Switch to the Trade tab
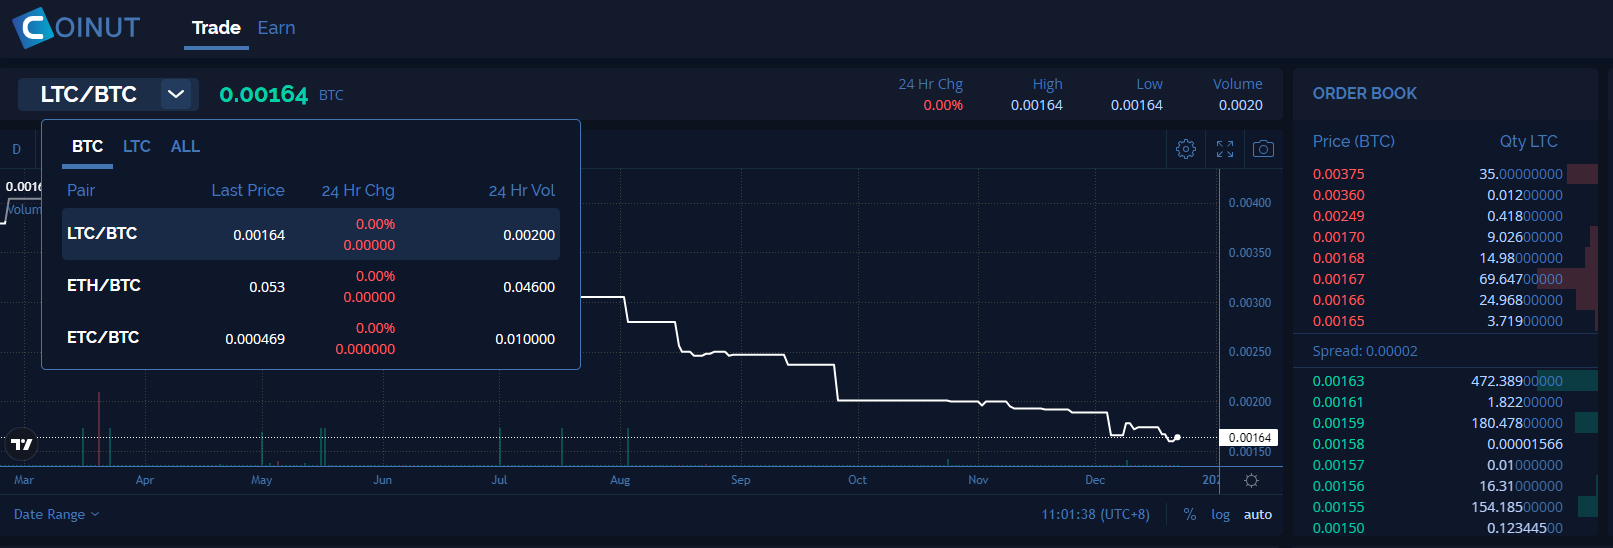The image size is (1613, 548). coord(216,28)
